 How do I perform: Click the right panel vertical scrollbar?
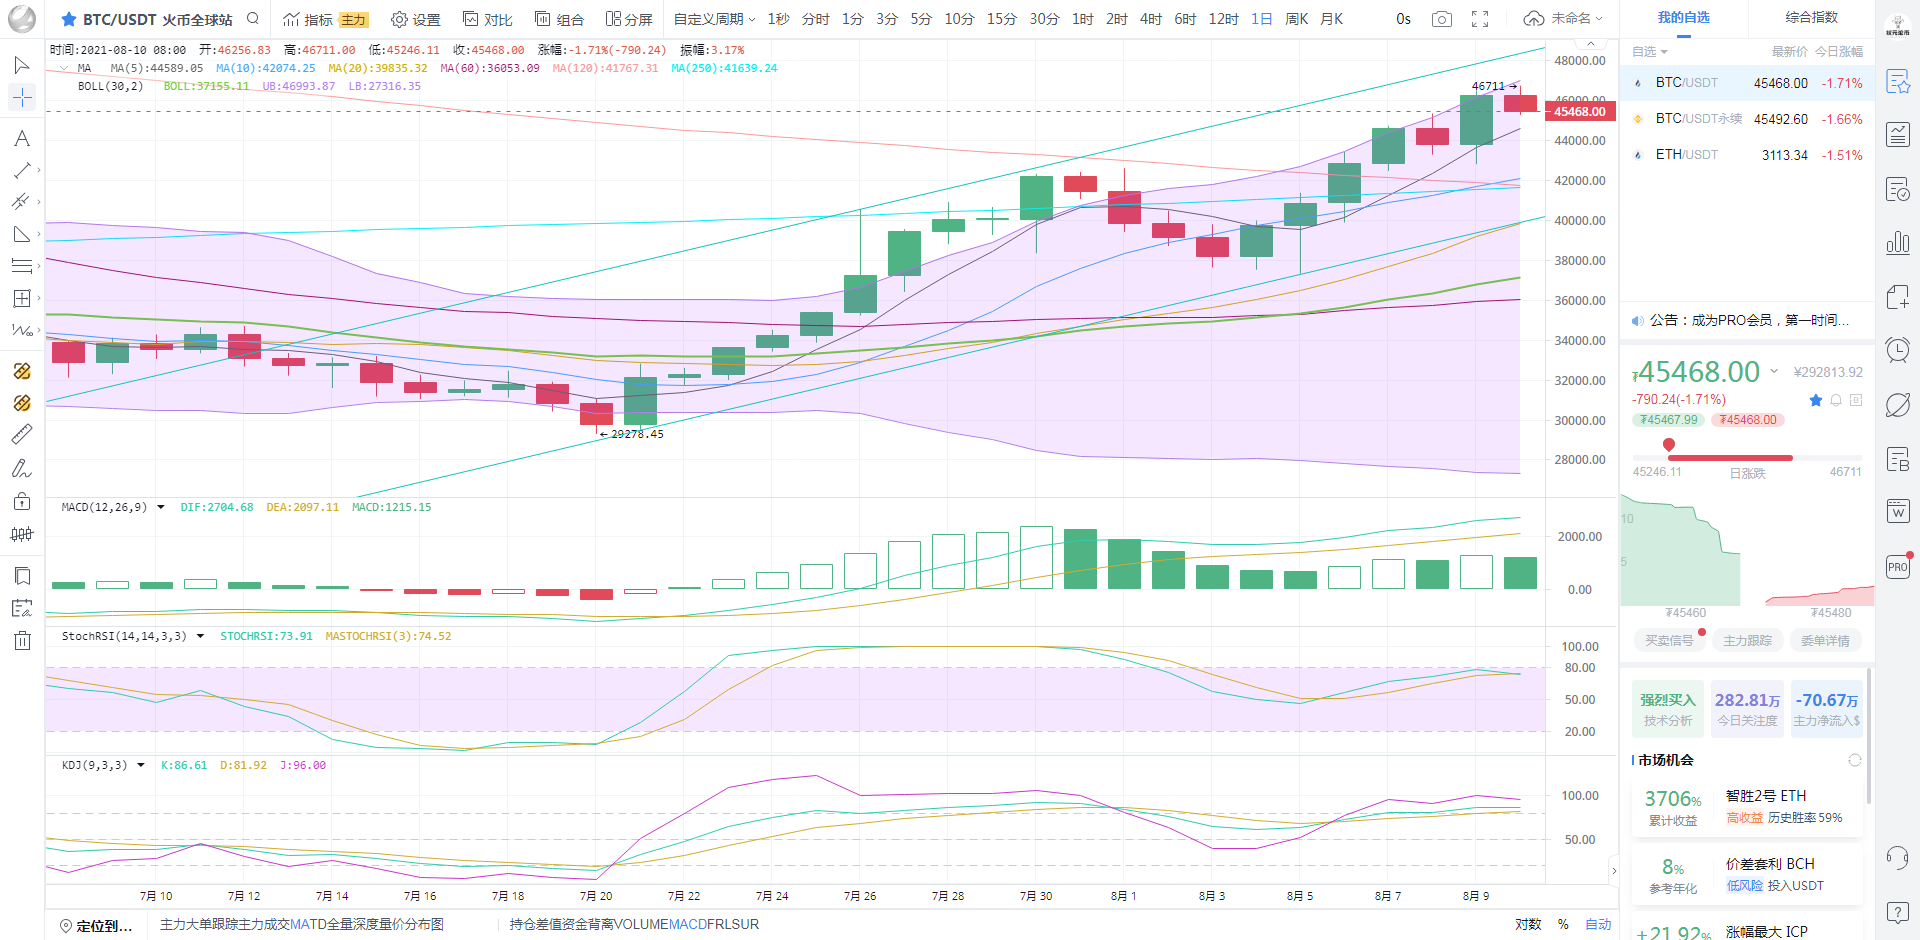coord(1867,735)
